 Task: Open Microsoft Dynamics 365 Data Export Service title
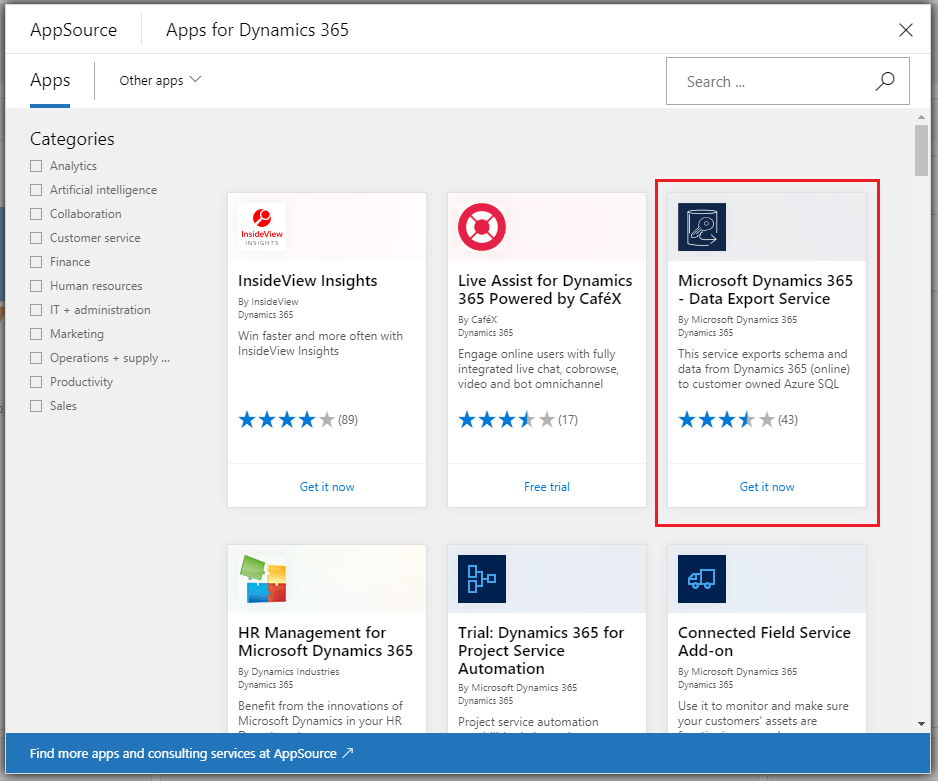pos(765,289)
